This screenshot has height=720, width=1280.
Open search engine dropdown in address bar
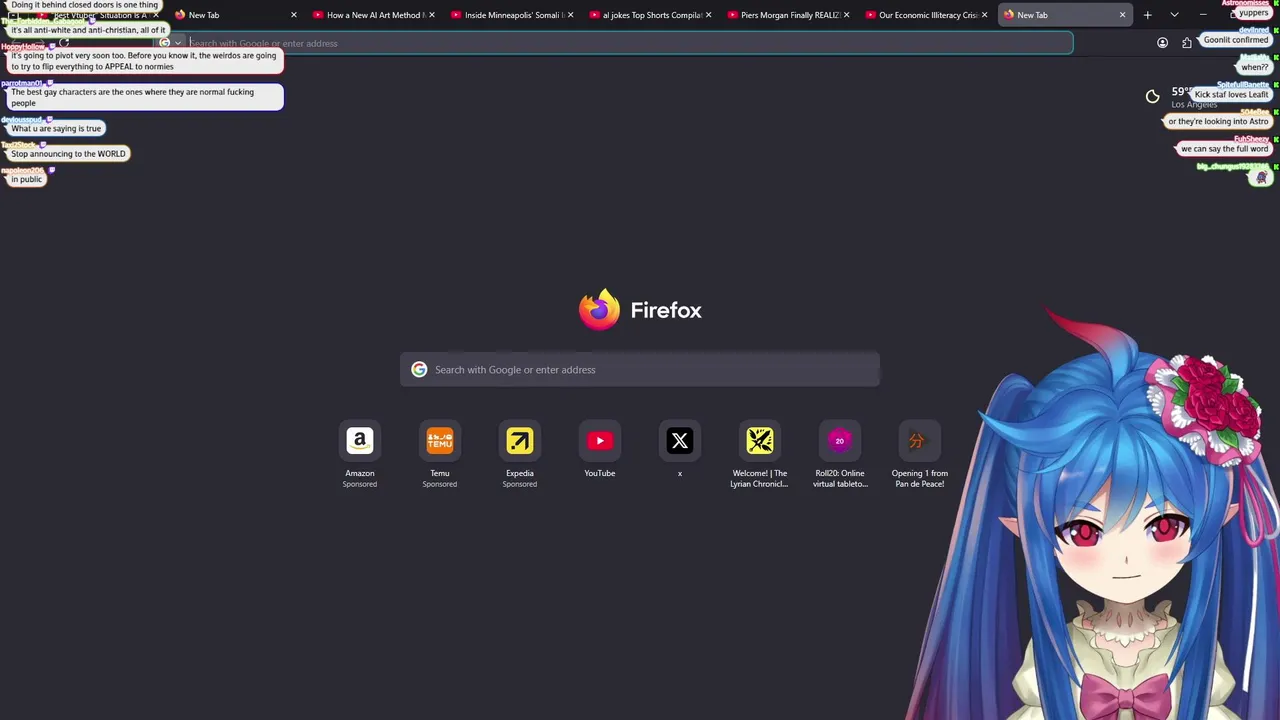pyautogui.click(x=170, y=43)
